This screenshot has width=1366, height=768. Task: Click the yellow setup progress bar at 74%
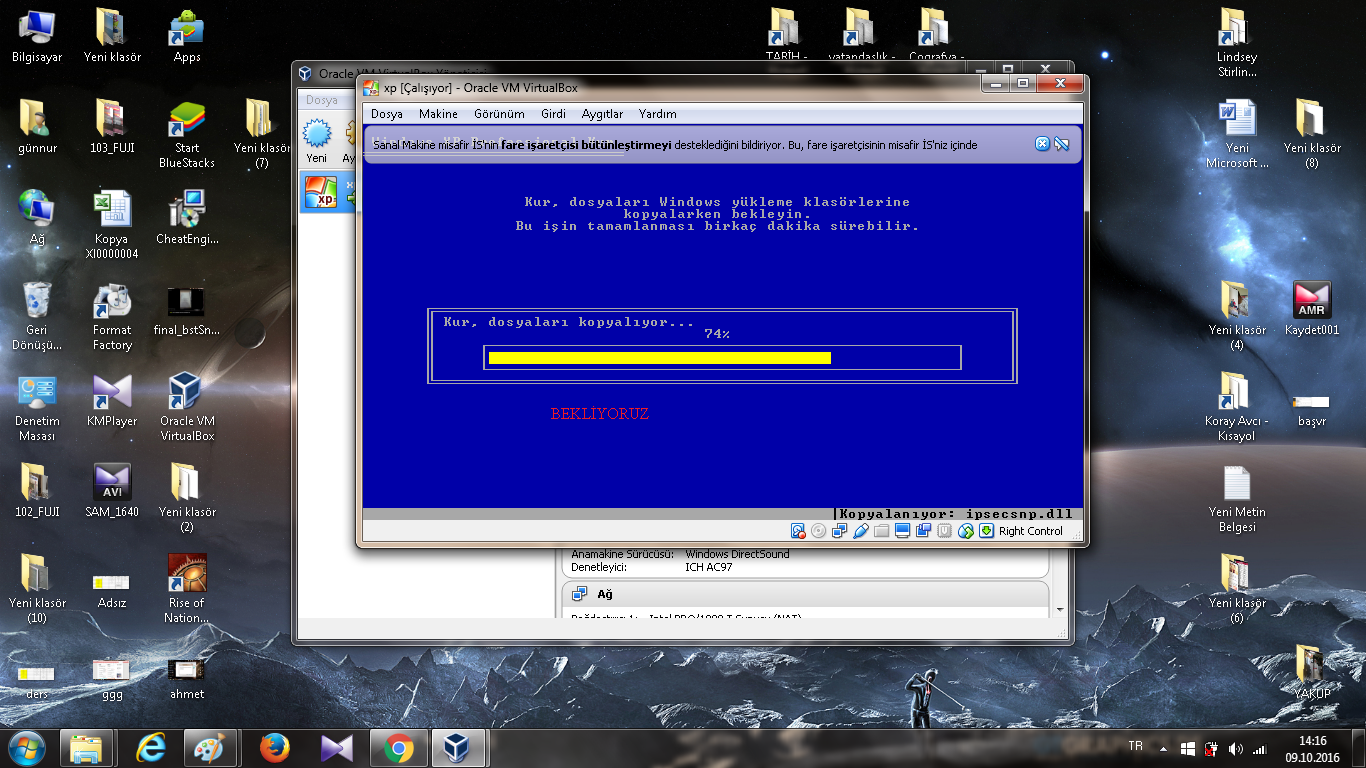tap(660, 358)
